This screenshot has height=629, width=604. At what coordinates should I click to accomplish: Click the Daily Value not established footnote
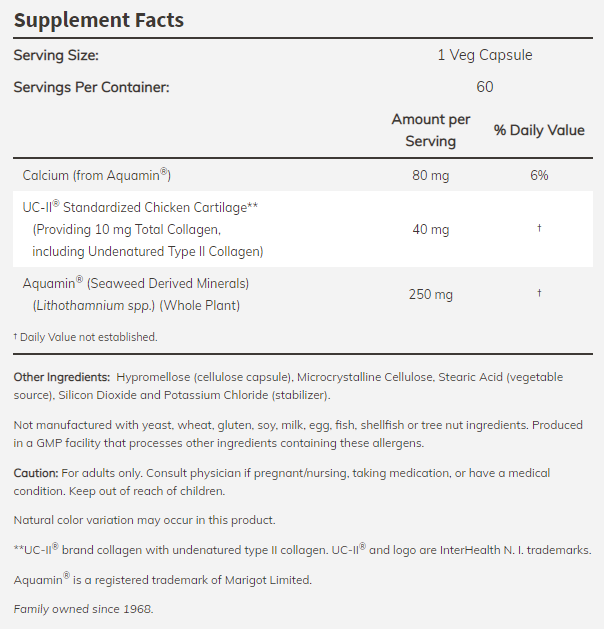[x=86, y=337]
